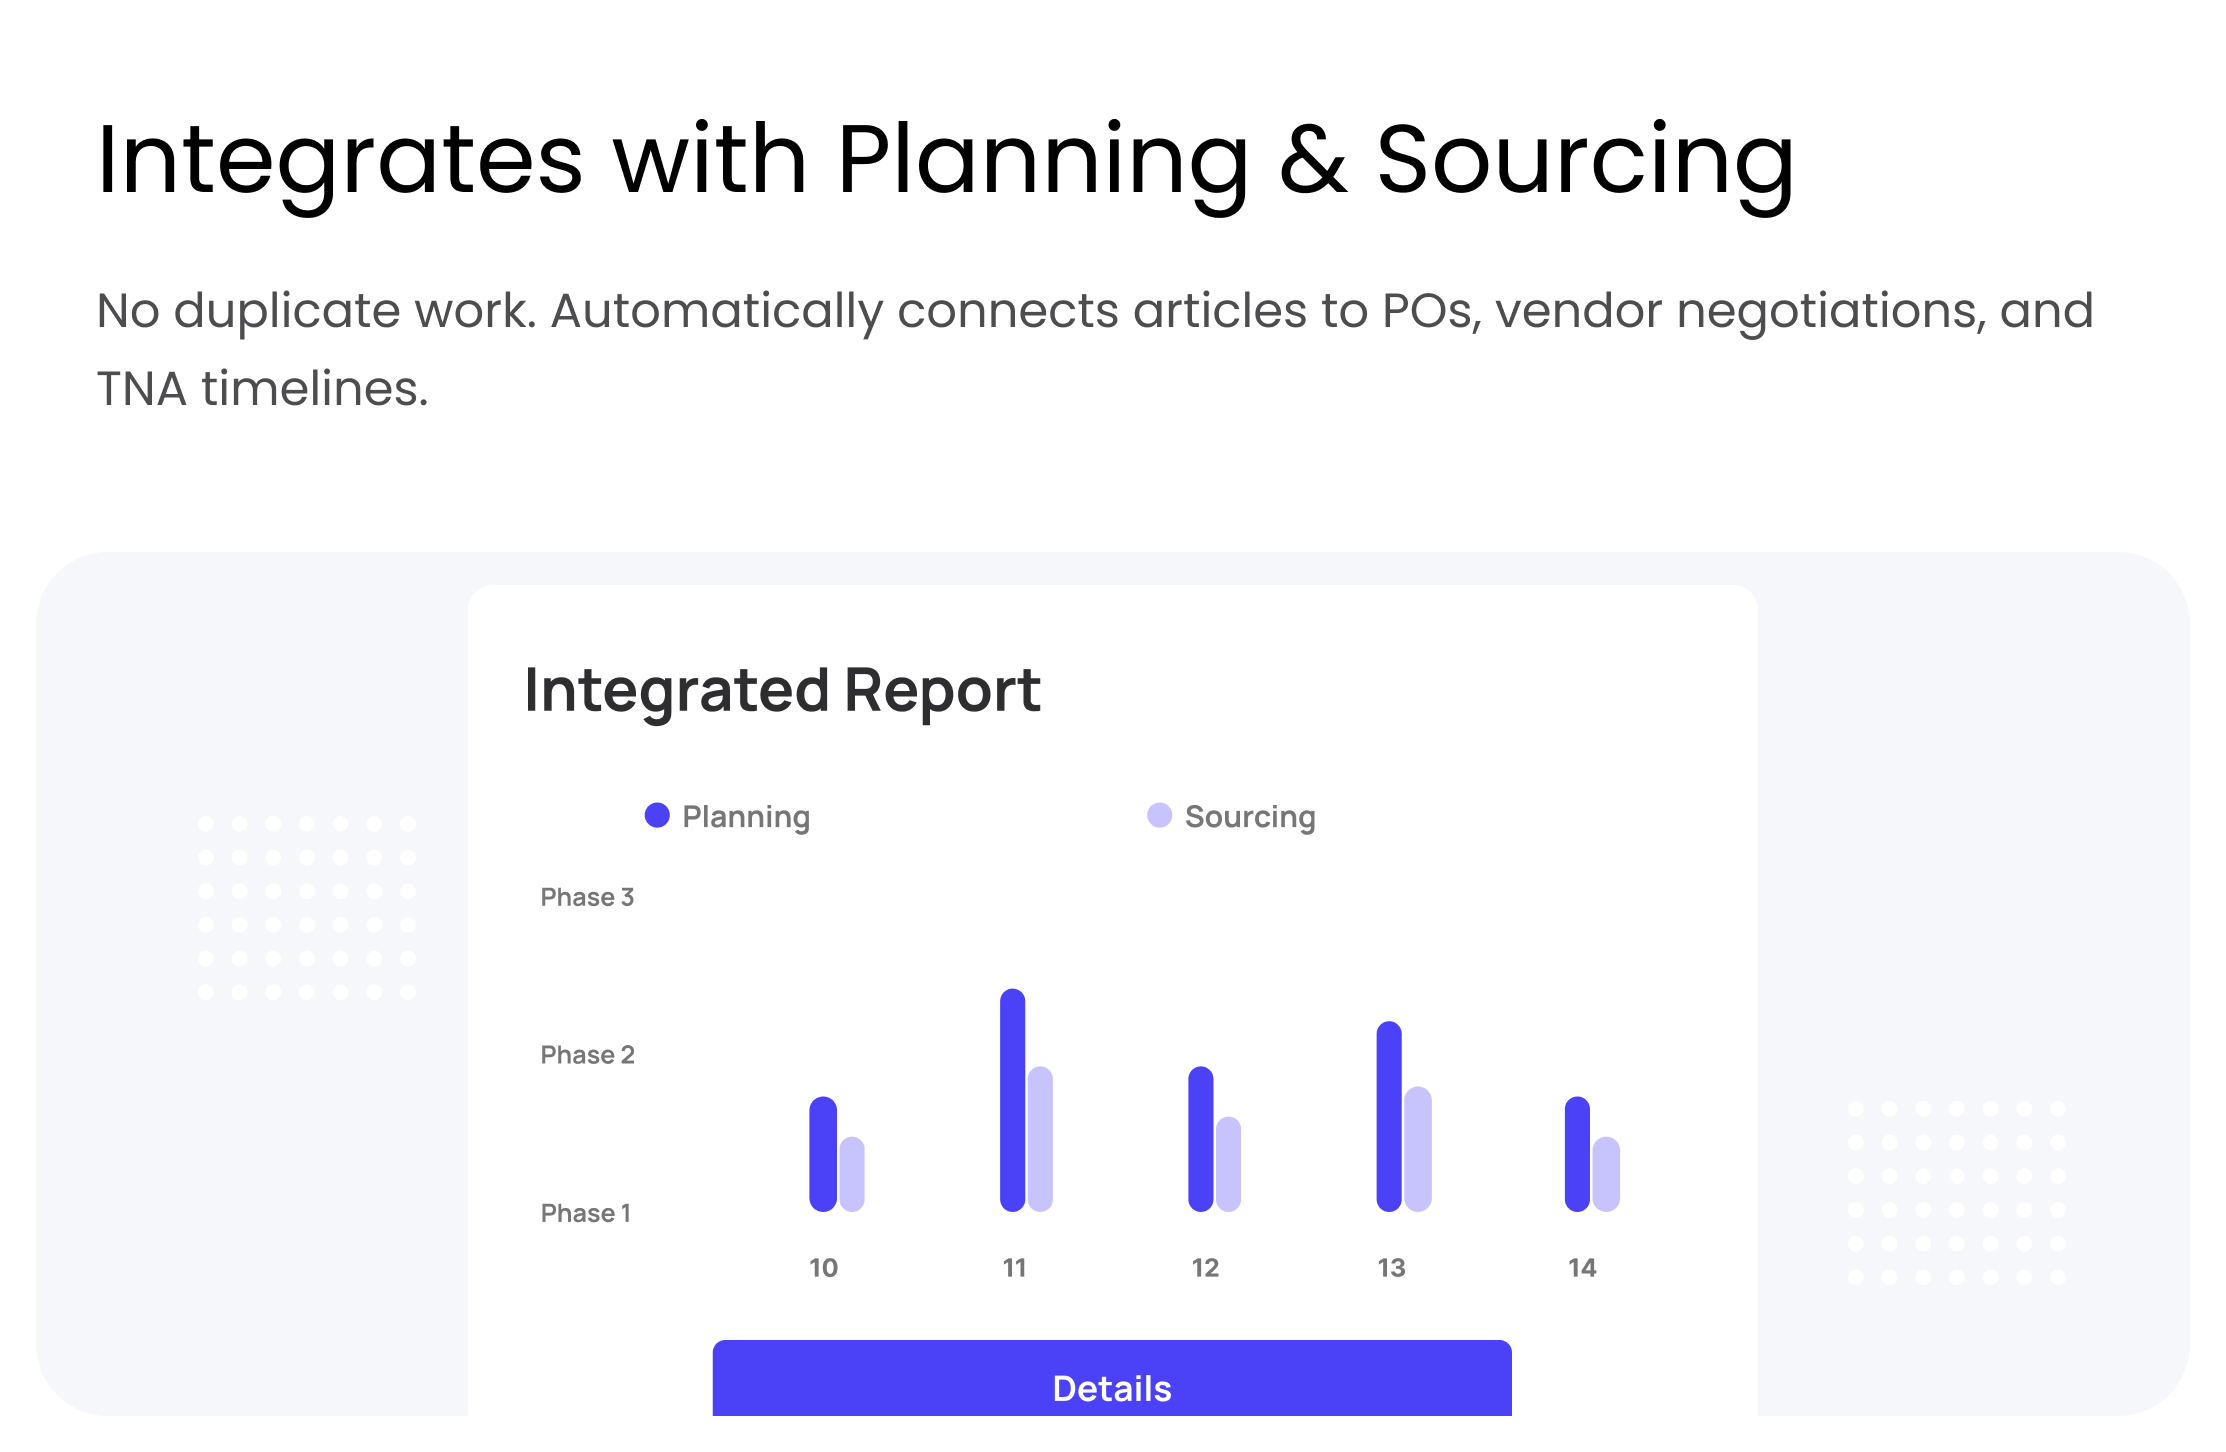Click x-axis label 14
The image size is (2226, 1452).
coord(1582,1268)
